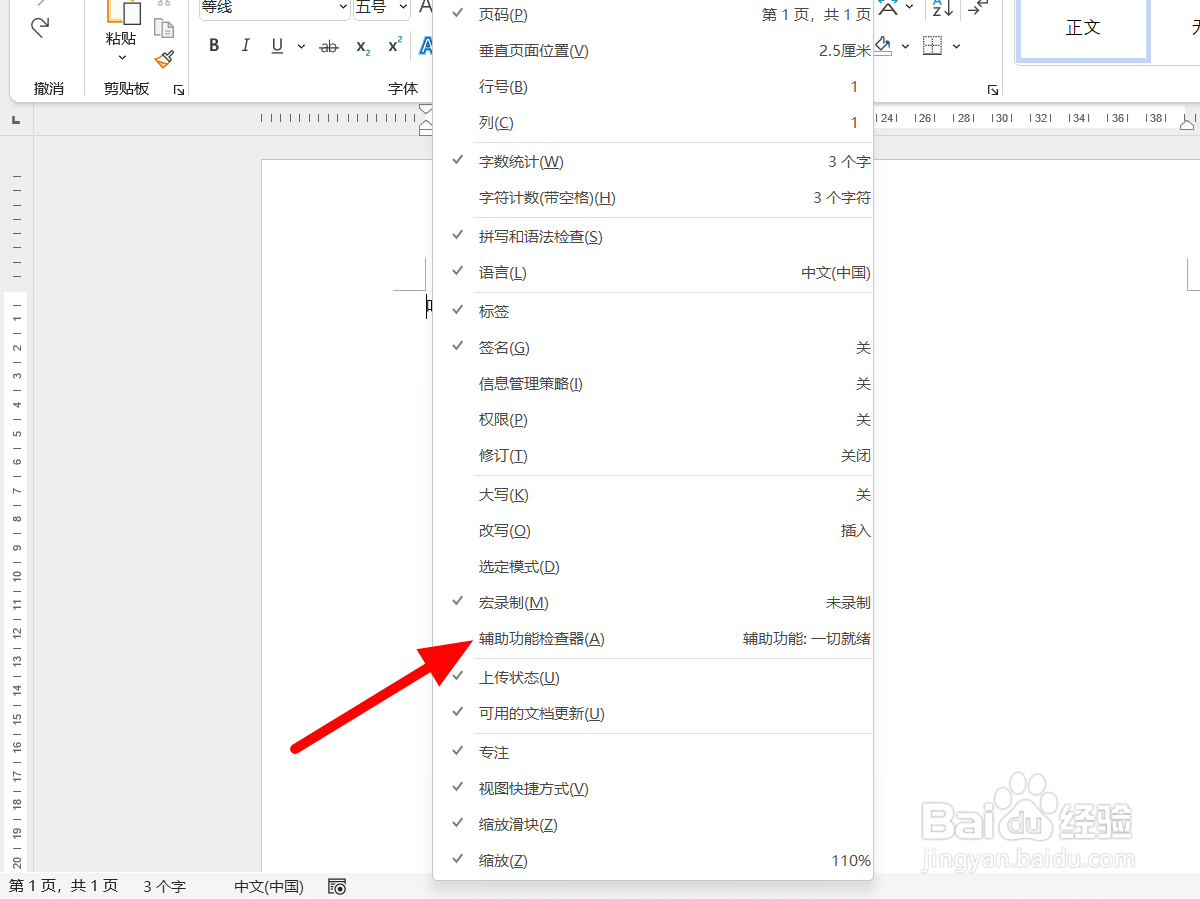
Task: Uncheck 宏录制(M) option
Action: [653, 603]
